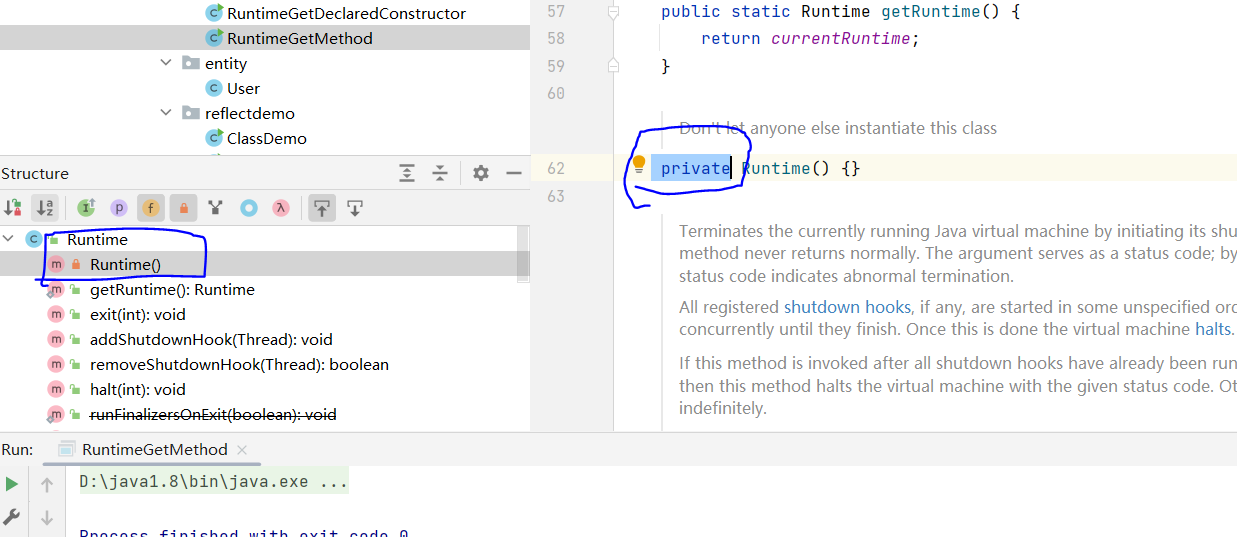
Task: Toggle Sort by Visibility in Structure toolbar
Action: (x=13, y=208)
